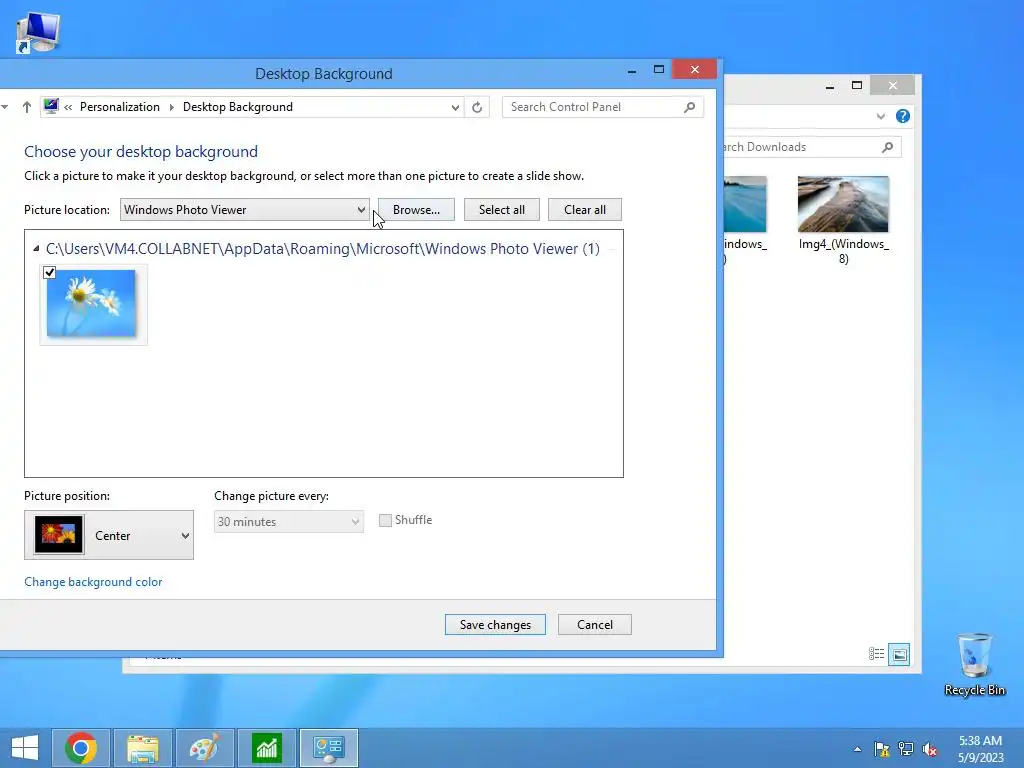Open the arrow after Personalization breadcrumb
This screenshot has width=1024, height=768.
click(172, 107)
